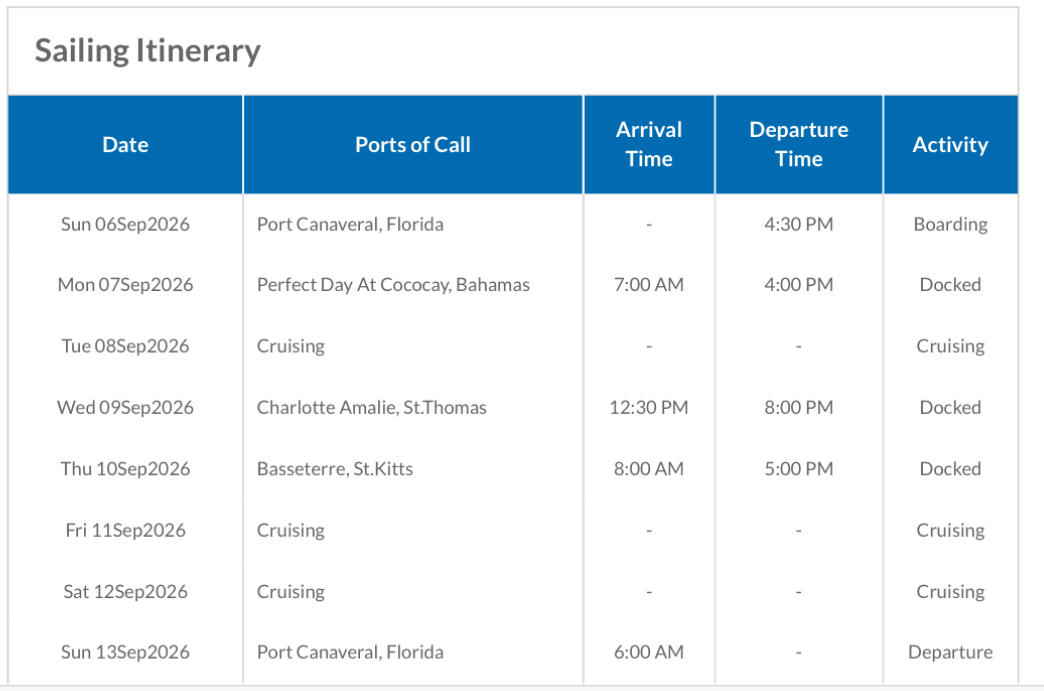Select the Basseterre, St.Kitts port entry
This screenshot has height=691, width=1044.
[x=335, y=469]
